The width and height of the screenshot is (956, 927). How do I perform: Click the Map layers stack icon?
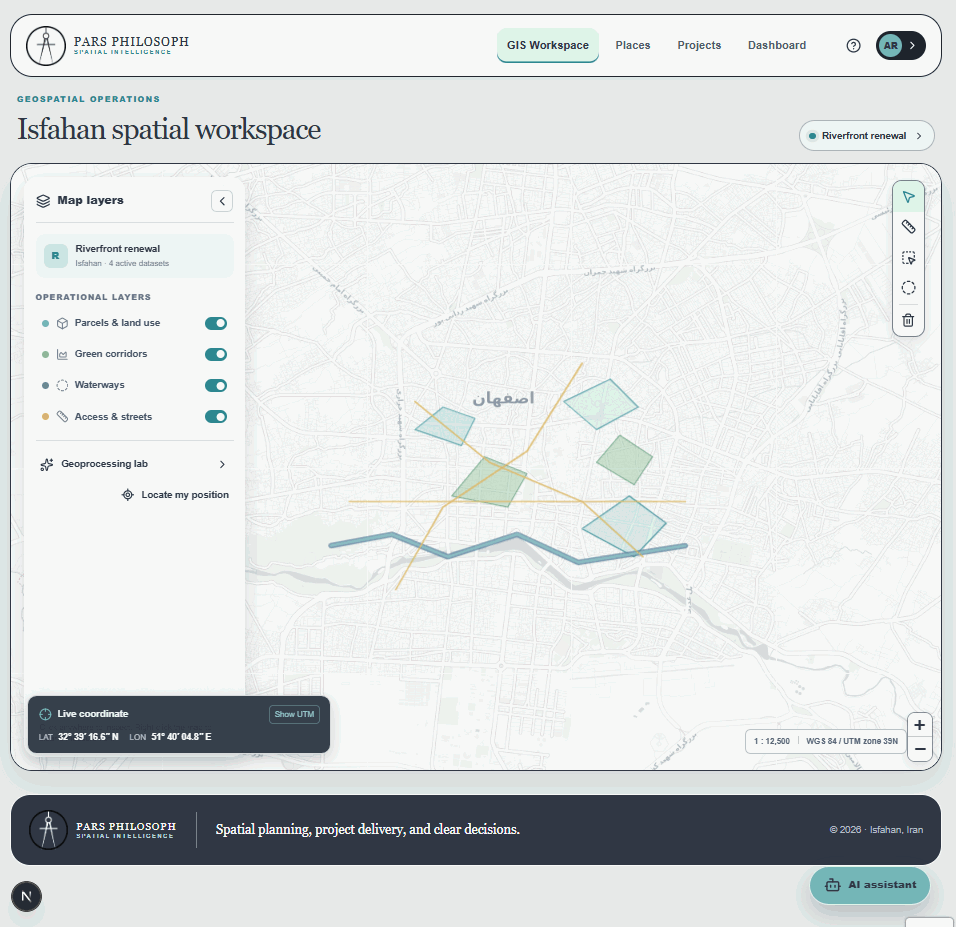tap(43, 201)
